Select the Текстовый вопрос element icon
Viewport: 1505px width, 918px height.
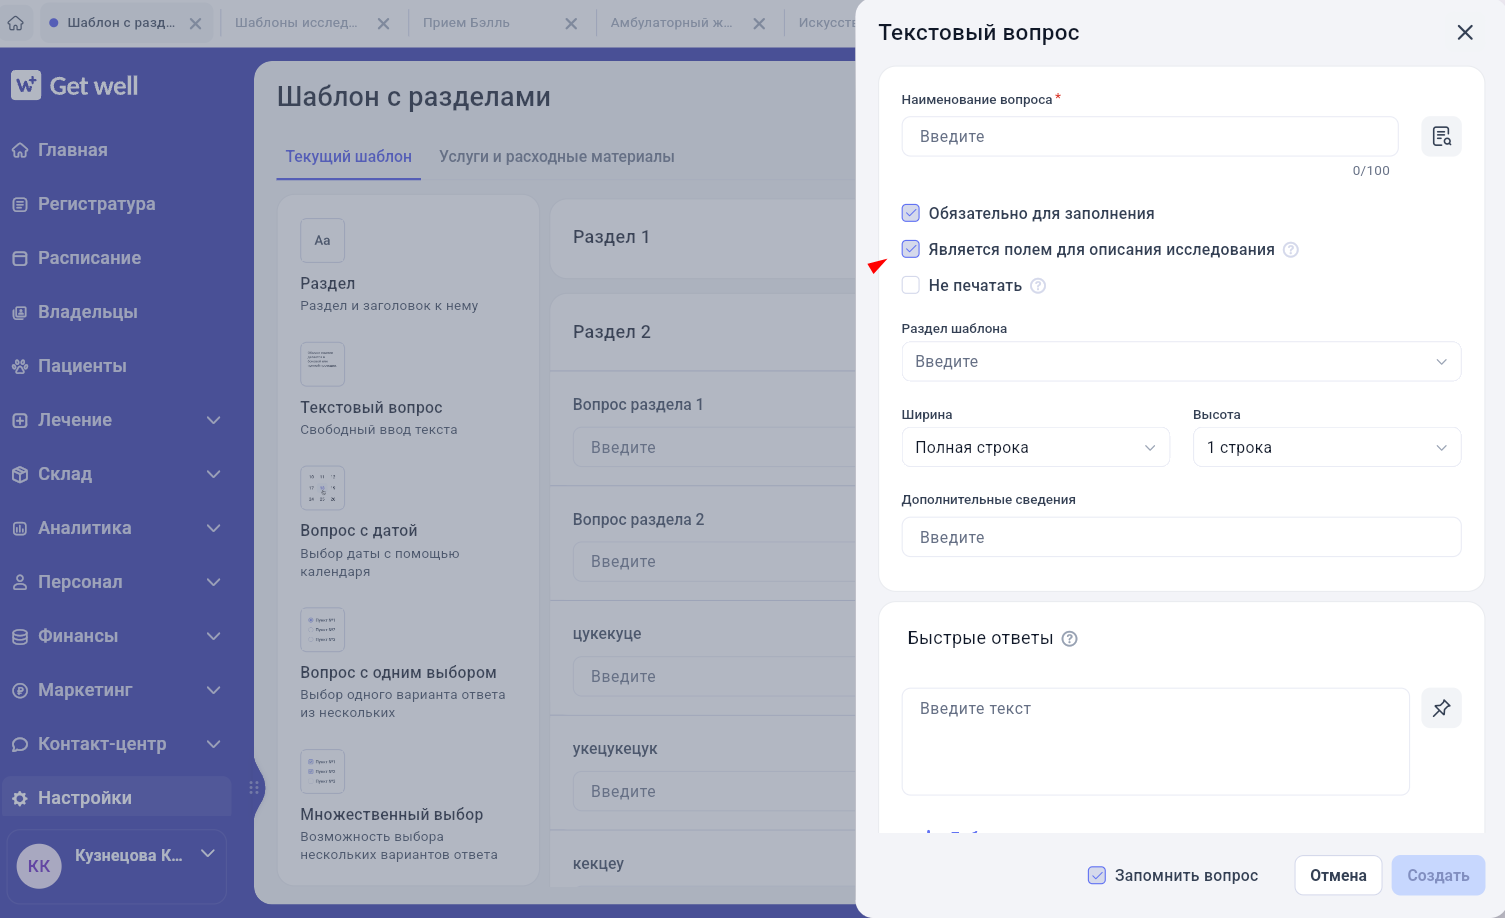point(322,364)
